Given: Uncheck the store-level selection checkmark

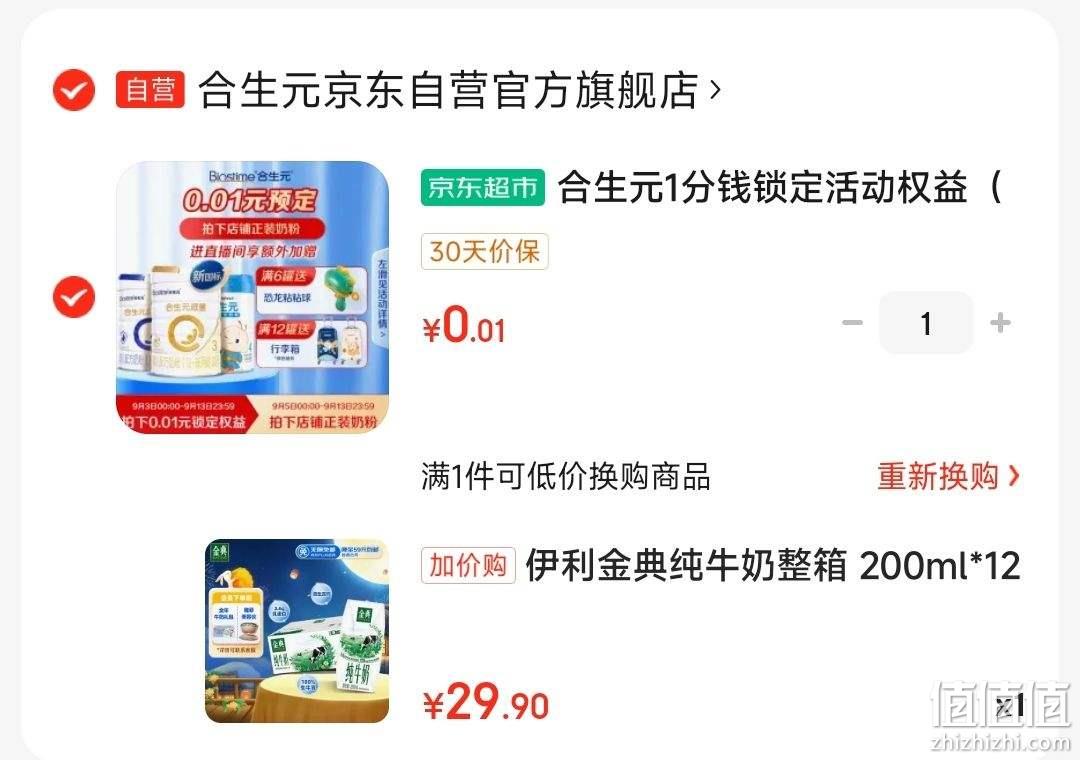Looking at the screenshot, I should (x=74, y=90).
